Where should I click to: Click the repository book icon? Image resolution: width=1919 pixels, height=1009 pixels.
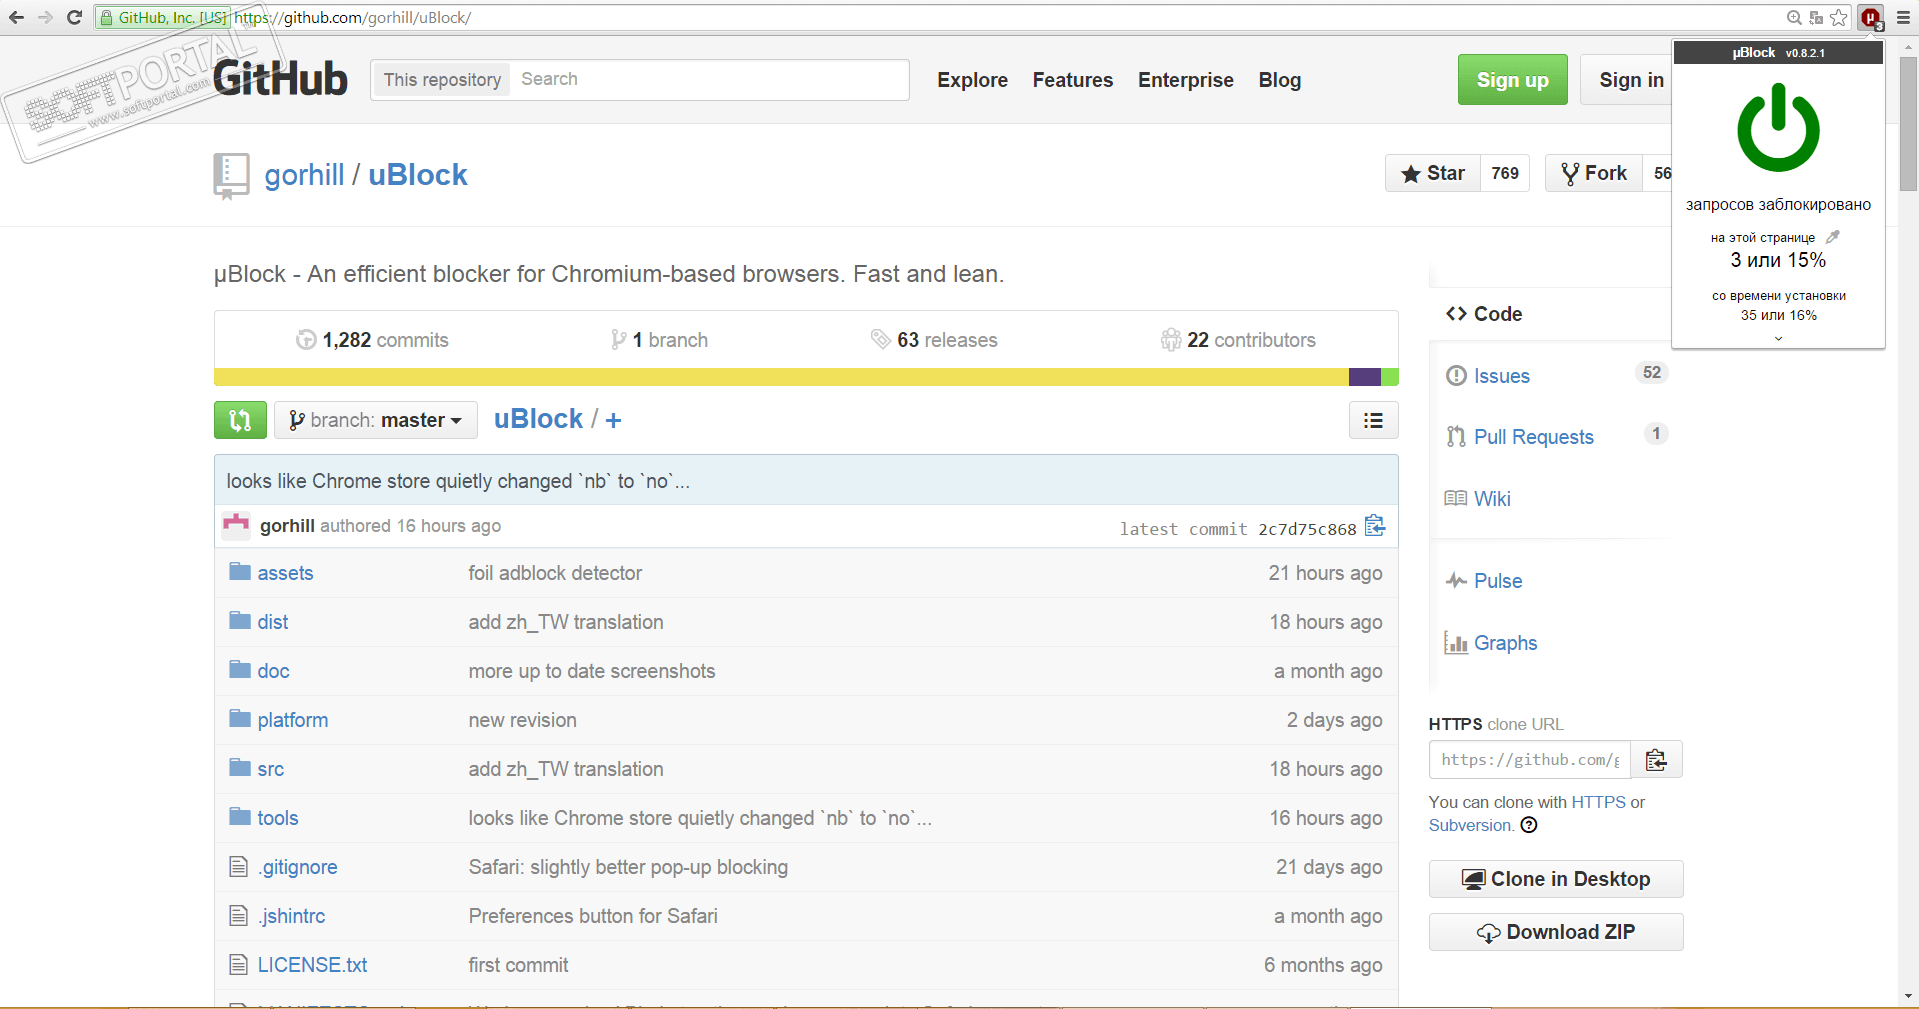click(x=231, y=176)
